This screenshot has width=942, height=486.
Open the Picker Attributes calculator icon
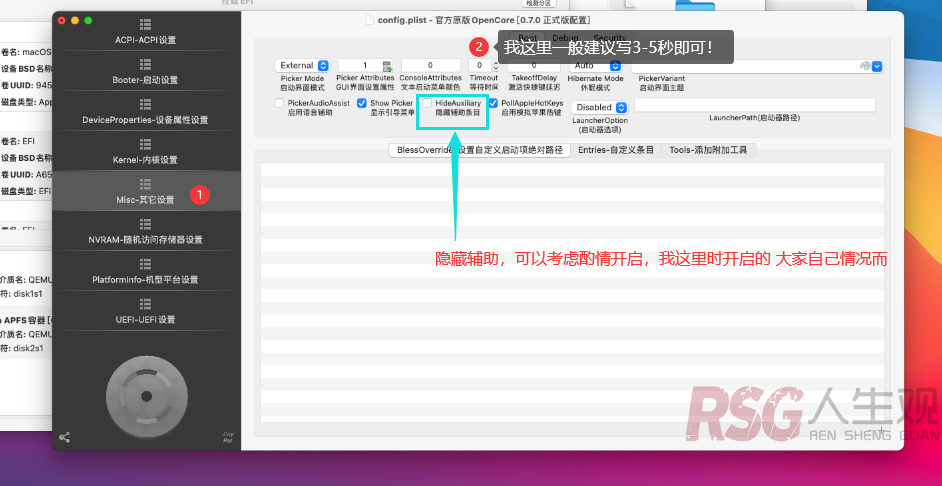tap(387, 65)
